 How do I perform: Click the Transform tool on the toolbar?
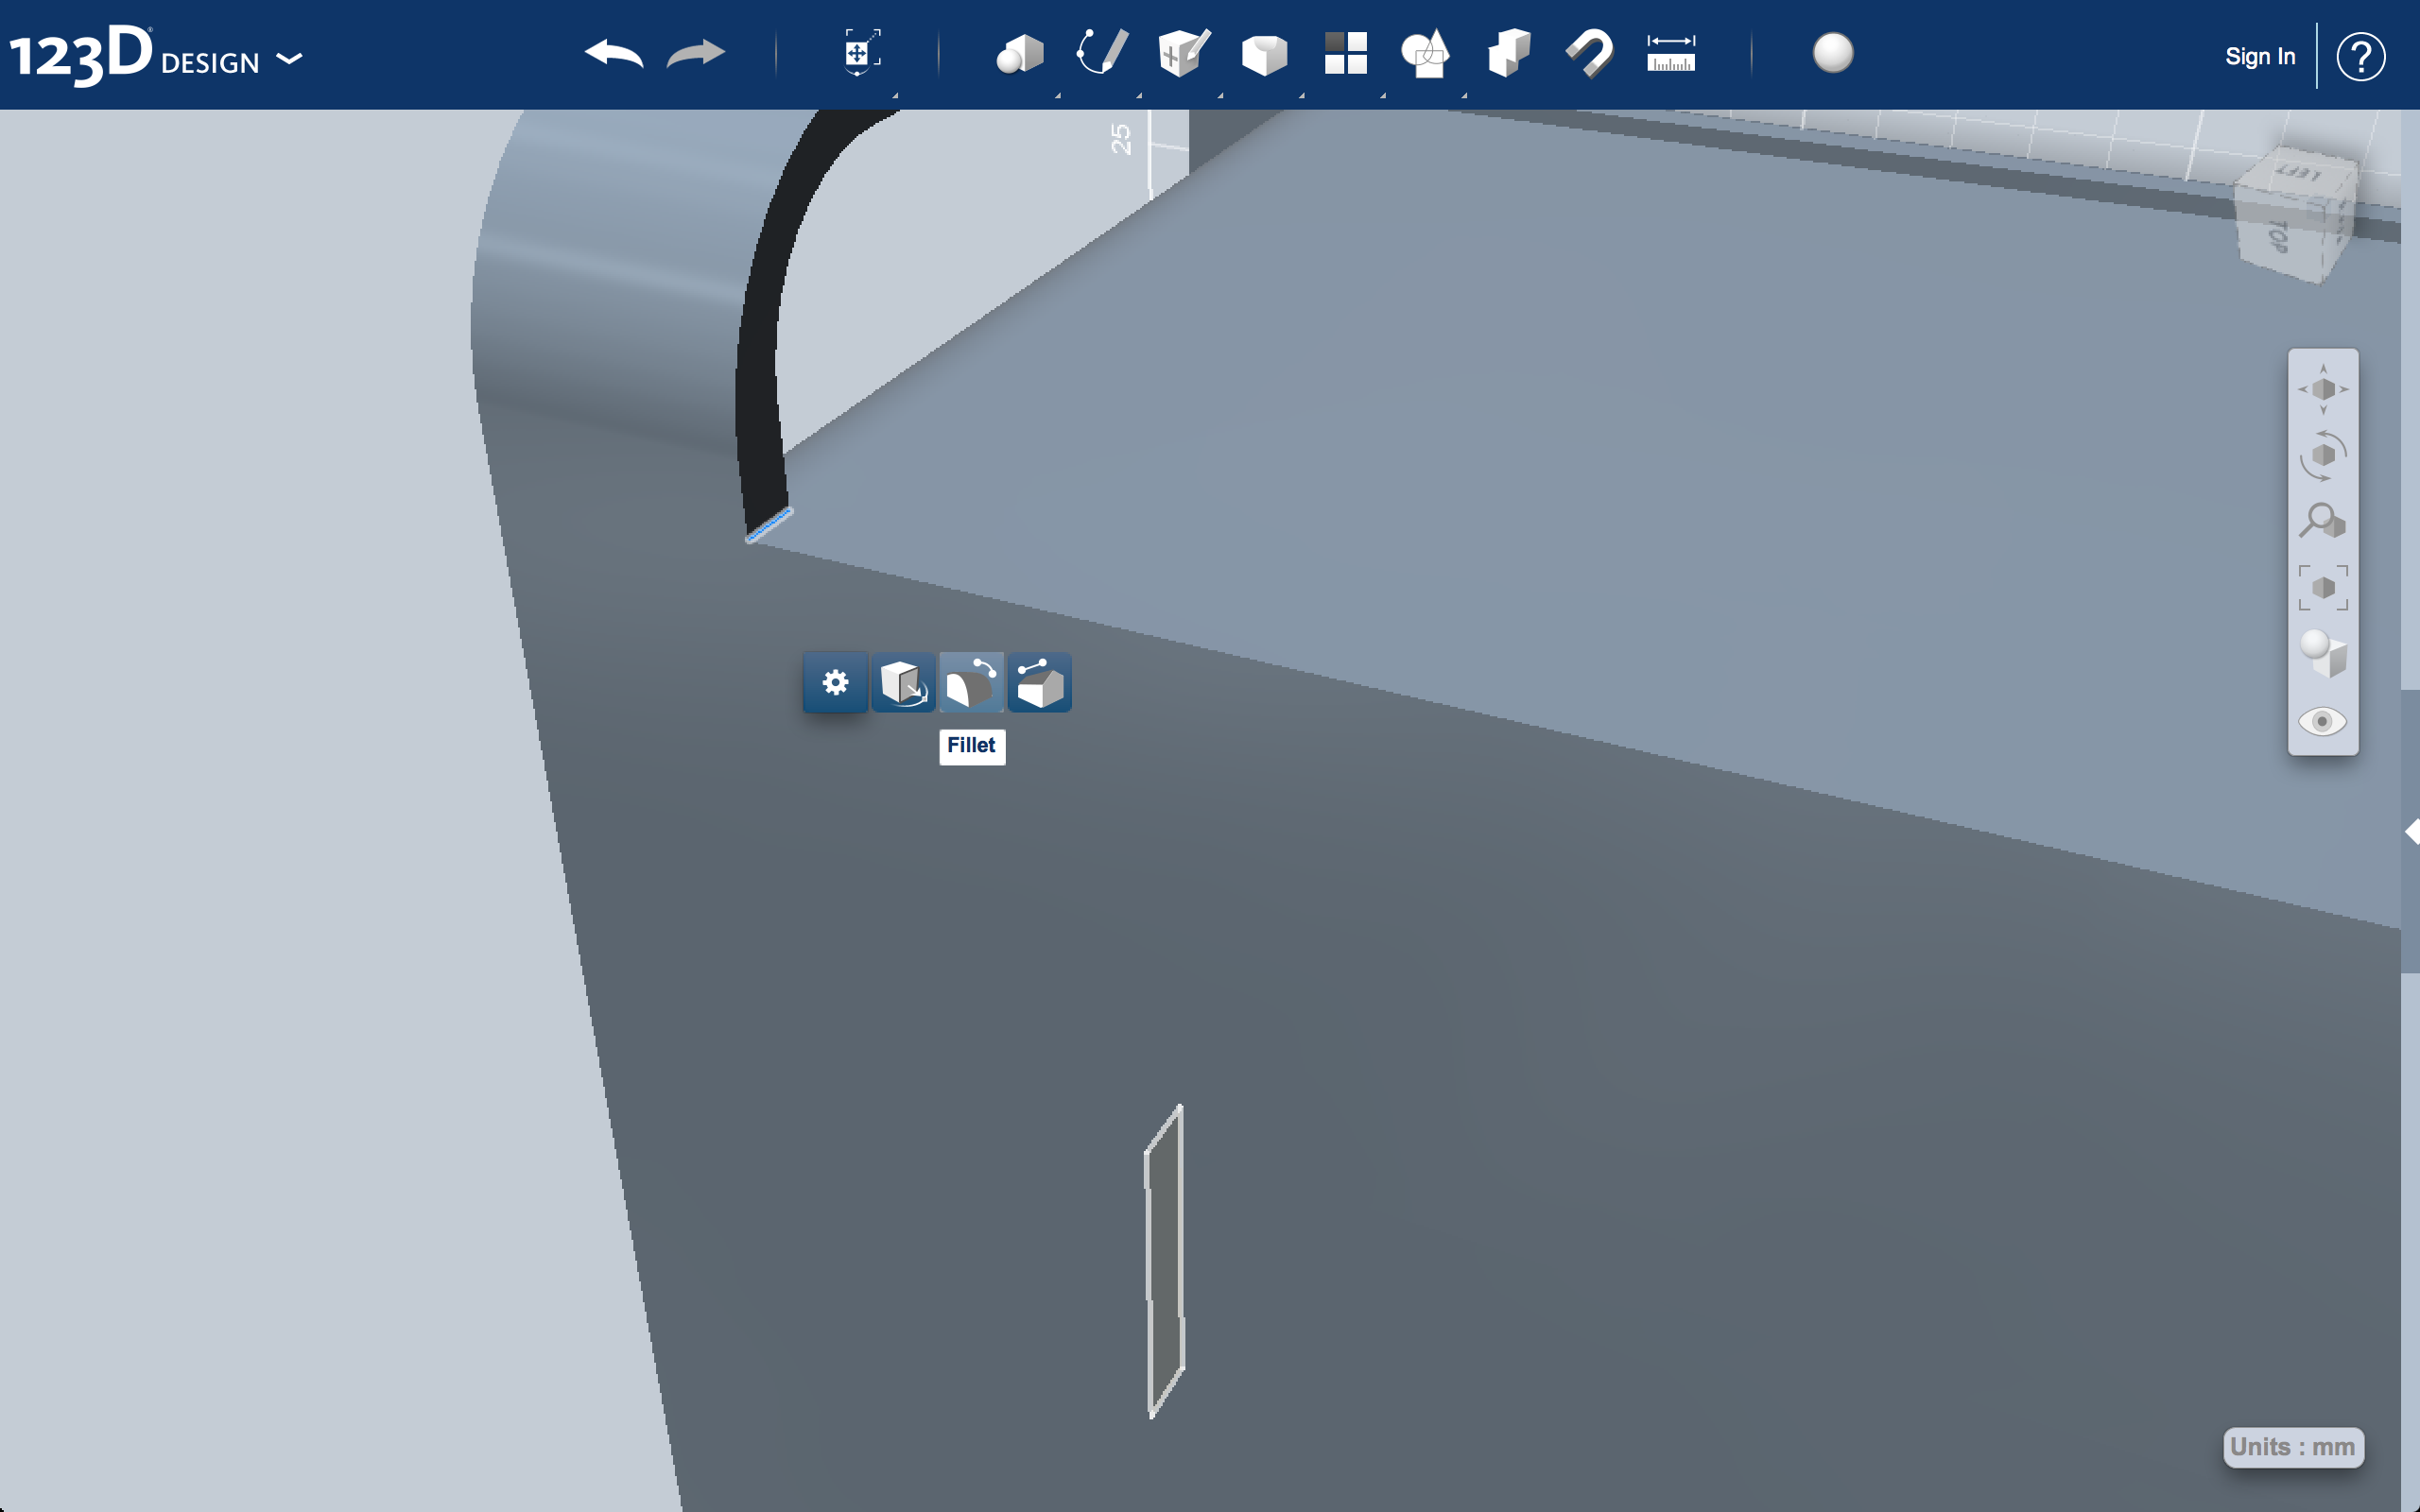860,54
